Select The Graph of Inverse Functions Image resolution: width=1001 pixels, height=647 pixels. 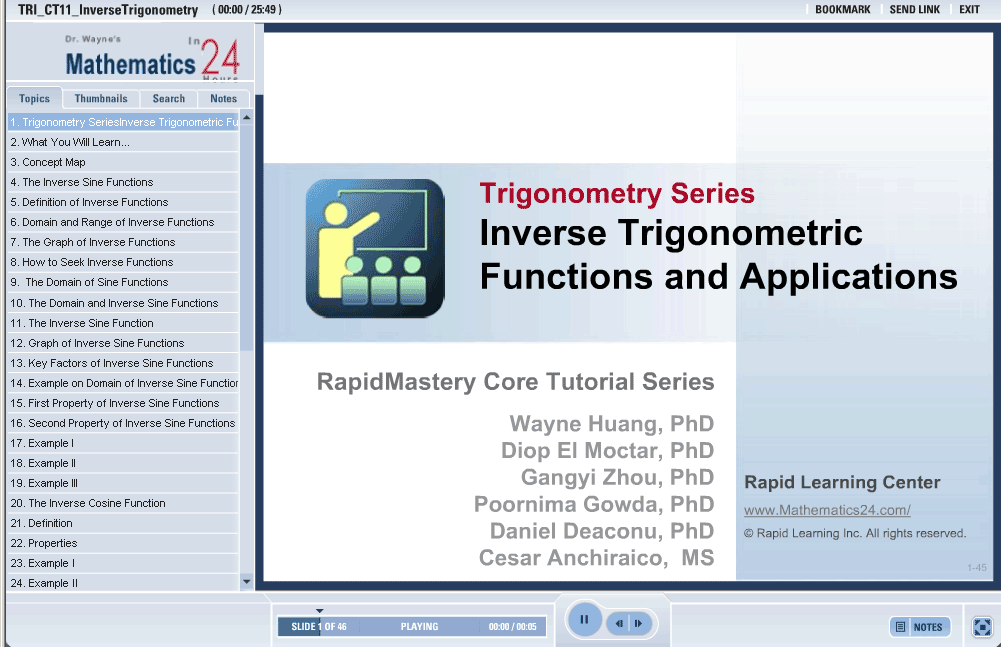tap(123, 242)
